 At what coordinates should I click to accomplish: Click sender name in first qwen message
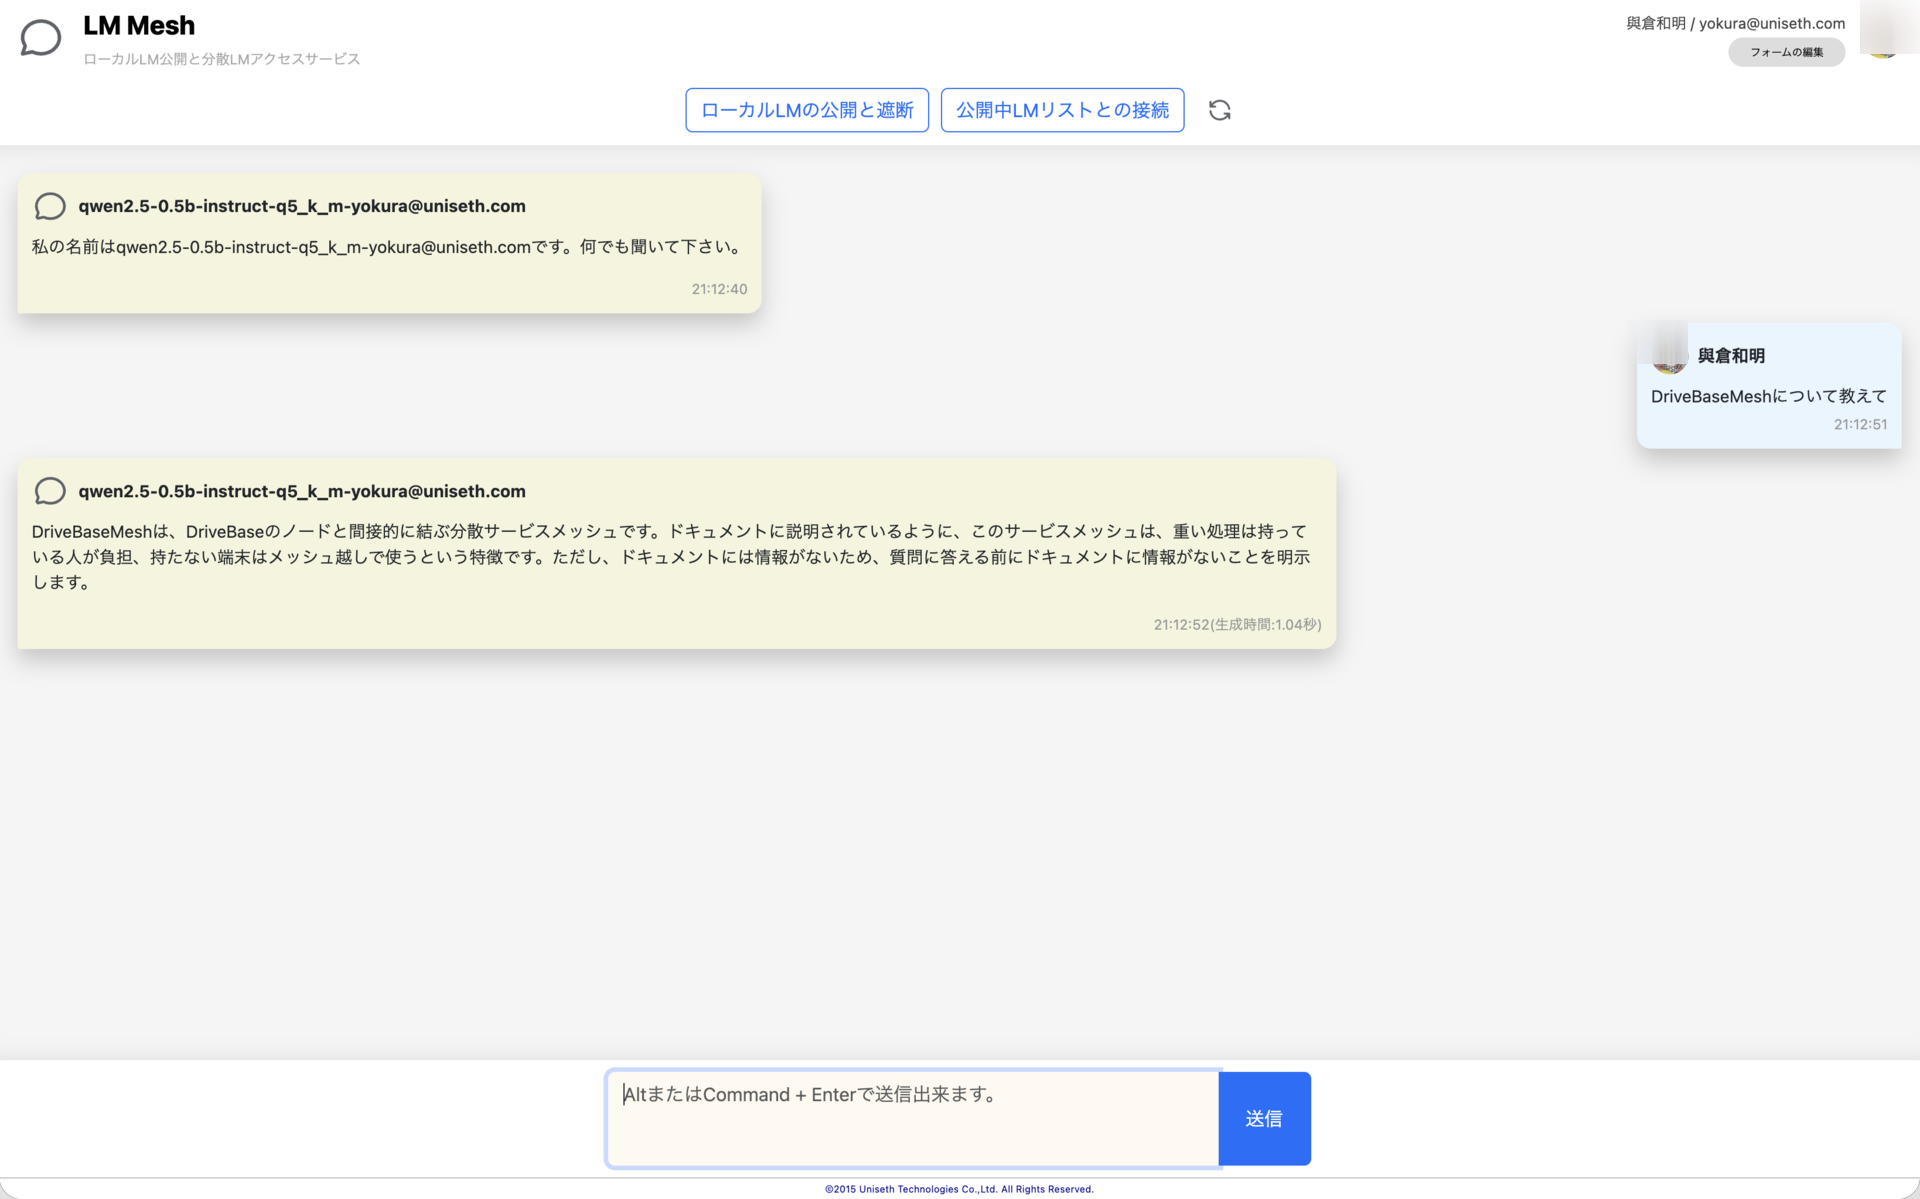[302, 206]
